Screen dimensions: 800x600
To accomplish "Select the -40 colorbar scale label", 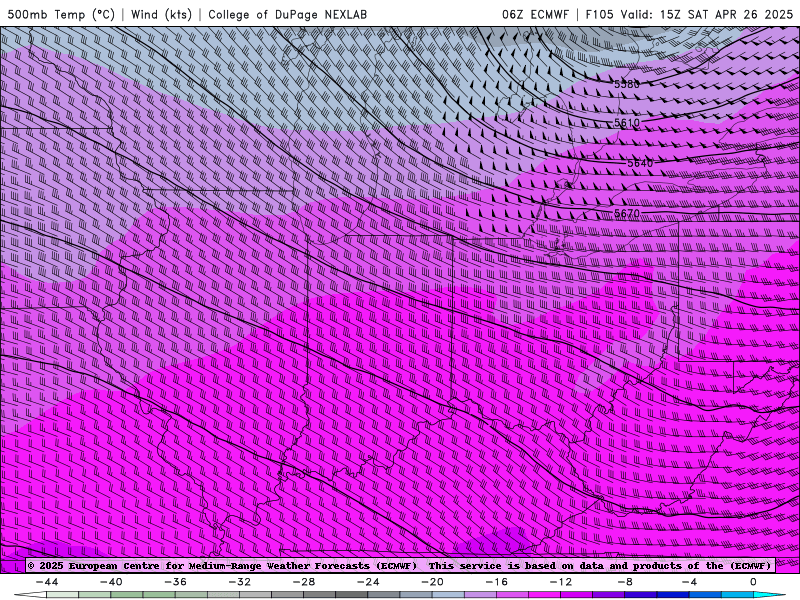I will [111, 582].
